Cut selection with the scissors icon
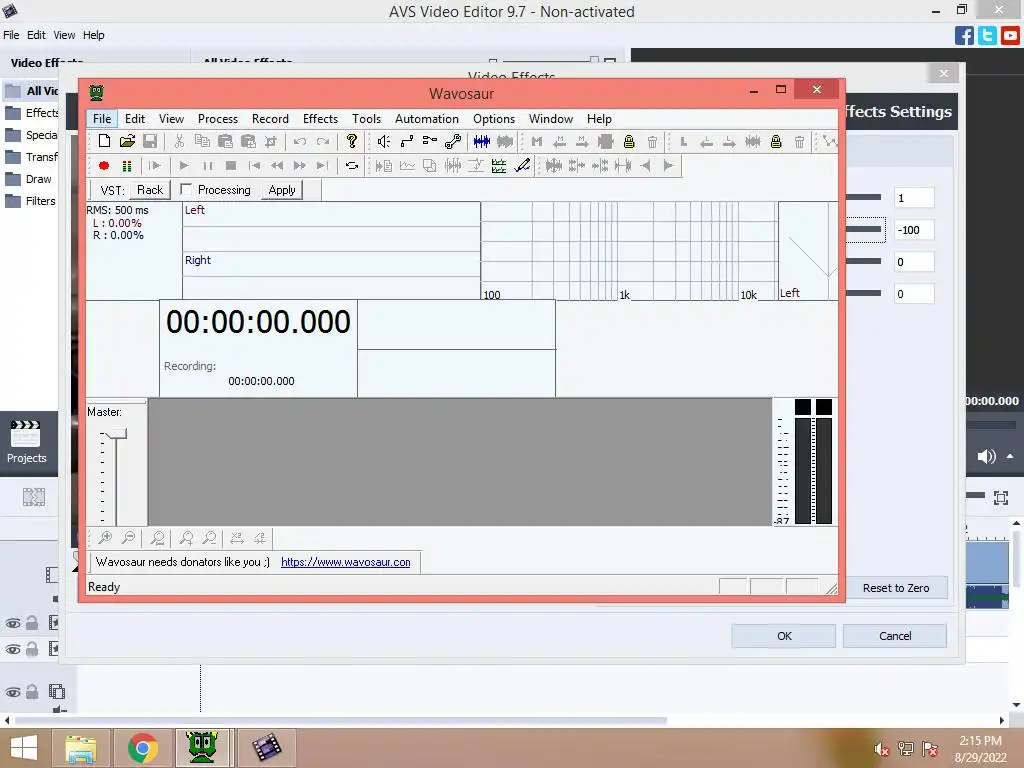Image resolution: width=1024 pixels, height=768 pixels. (x=179, y=141)
